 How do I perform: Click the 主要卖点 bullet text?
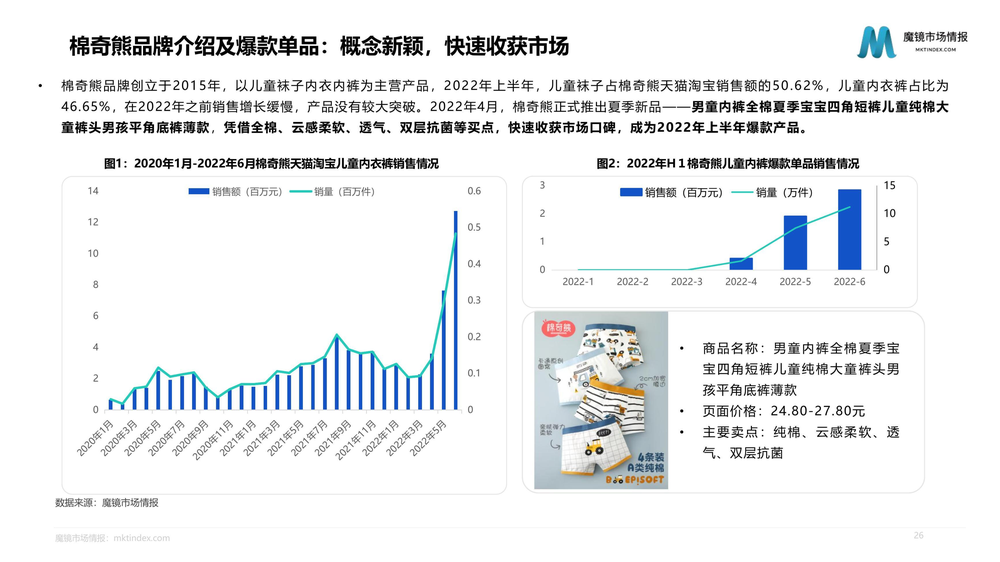(x=801, y=442)
